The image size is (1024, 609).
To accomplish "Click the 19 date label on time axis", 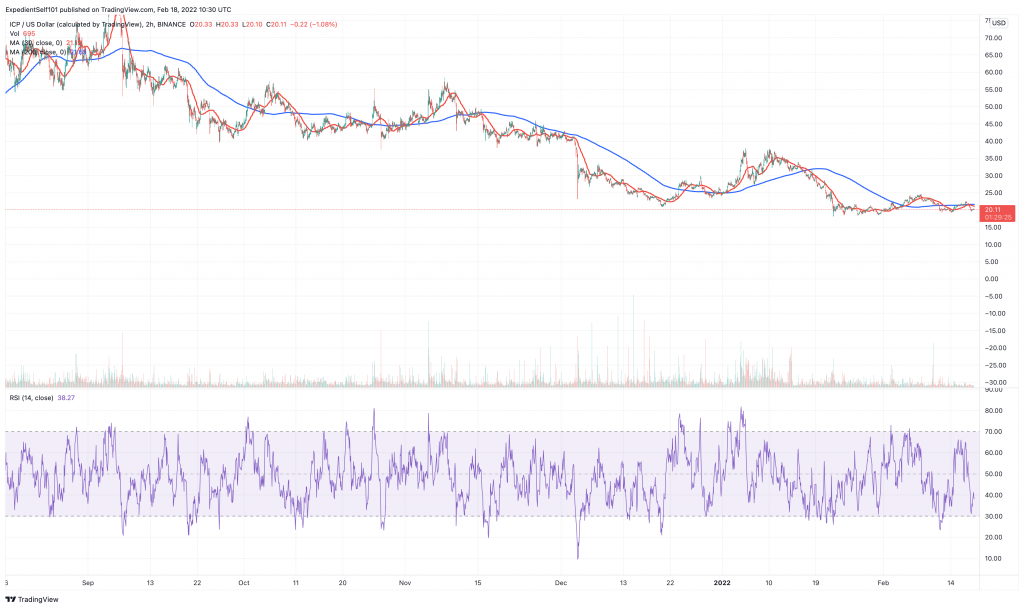I will coord(816,582).
